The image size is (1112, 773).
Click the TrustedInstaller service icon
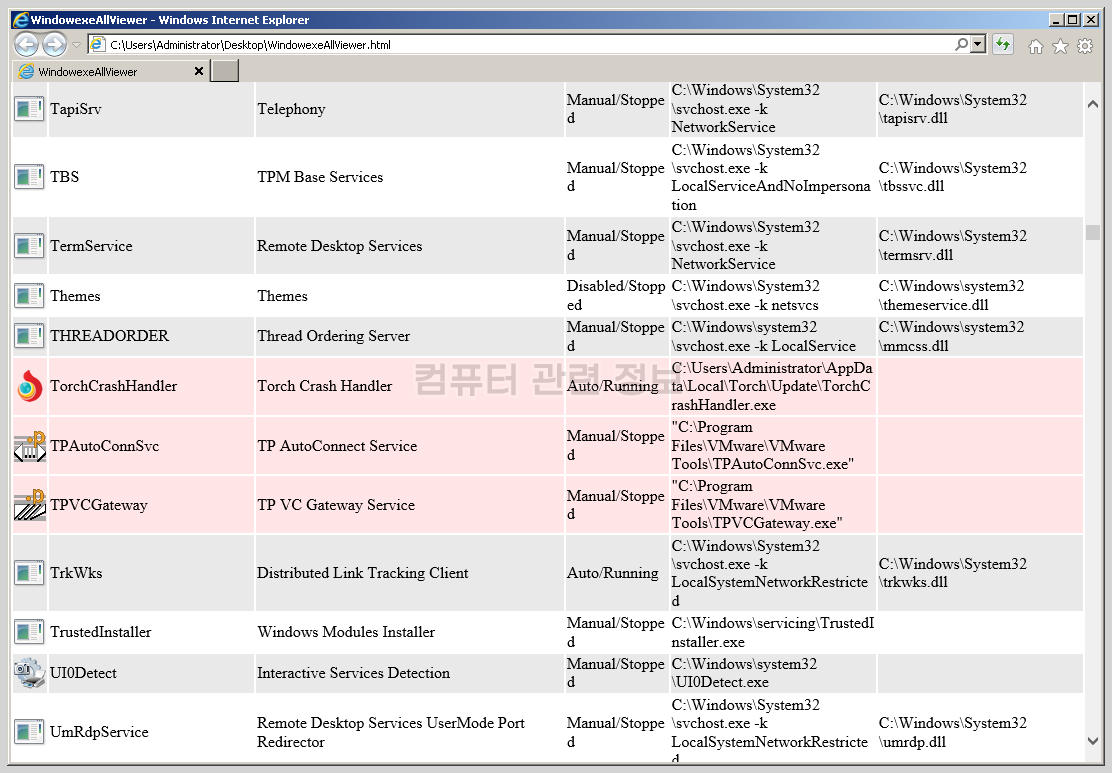coord(29,631)
